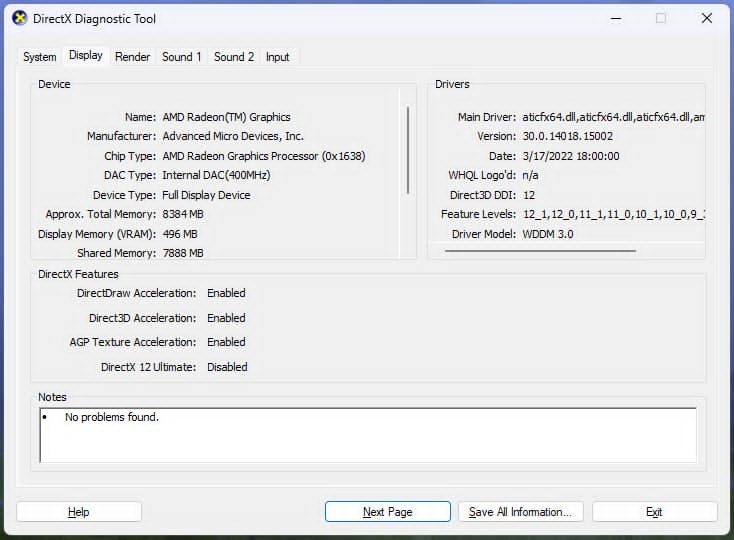Select the 'AMD Radeon(TM) Graphics' name value
734x540 pixels.
point(227,117)
